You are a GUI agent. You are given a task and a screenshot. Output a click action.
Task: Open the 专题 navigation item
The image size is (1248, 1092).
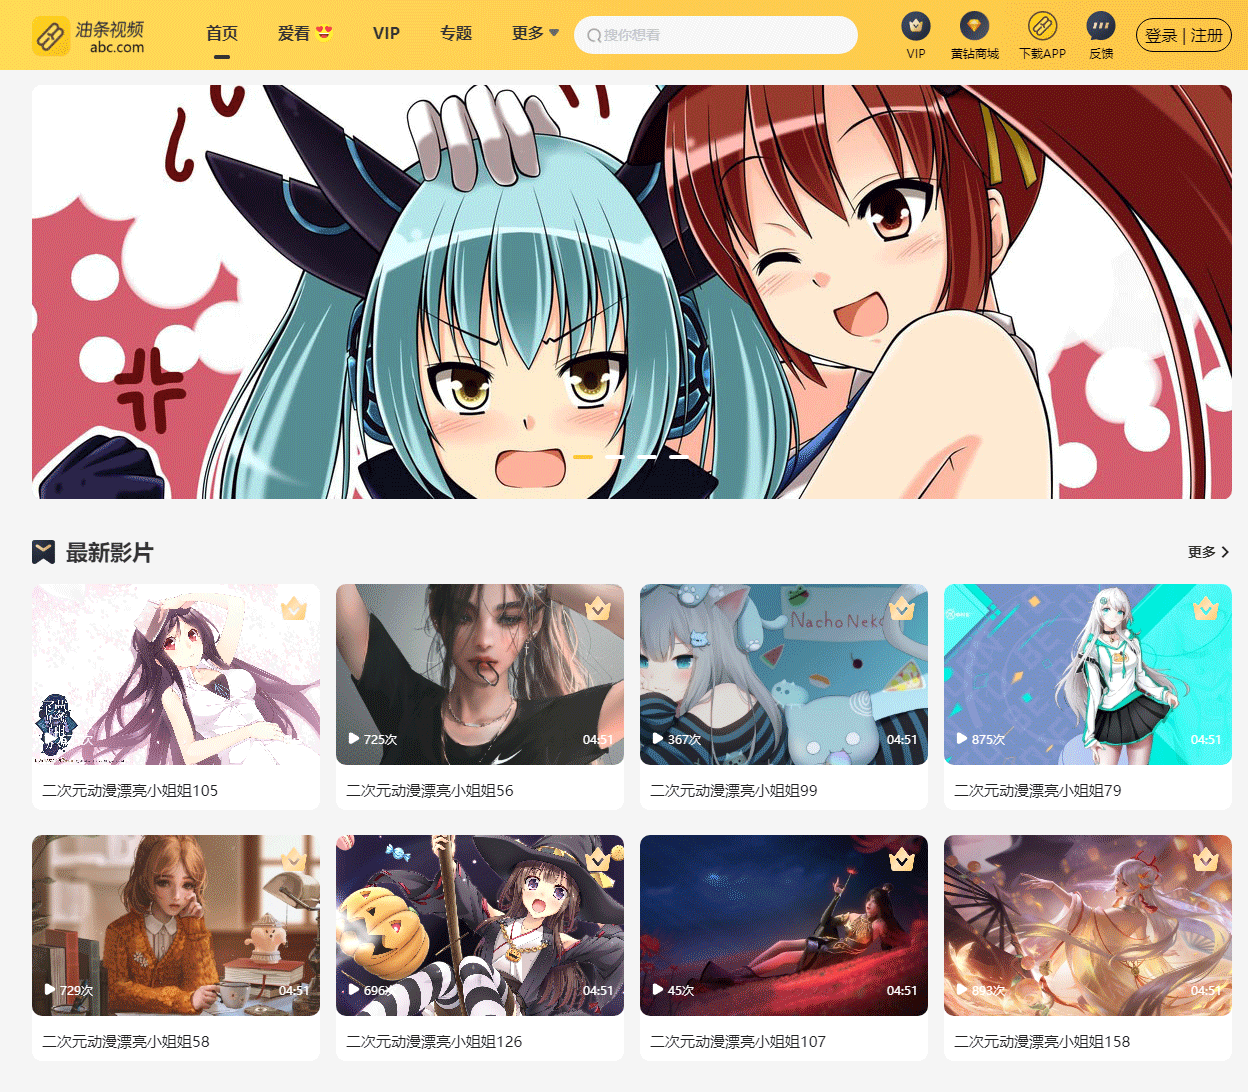tap(456, 34)
